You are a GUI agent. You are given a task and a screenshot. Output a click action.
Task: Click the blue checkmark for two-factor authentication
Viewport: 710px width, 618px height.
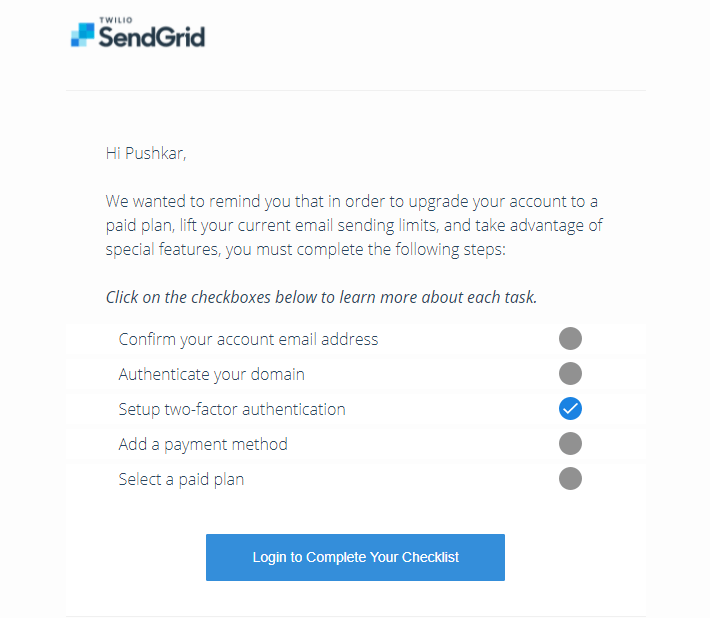click(x=570, y=408)
